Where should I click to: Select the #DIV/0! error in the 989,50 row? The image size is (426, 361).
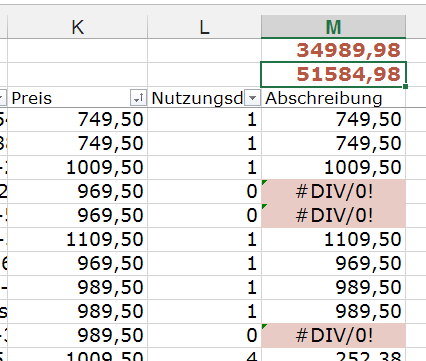click(333, 335)
